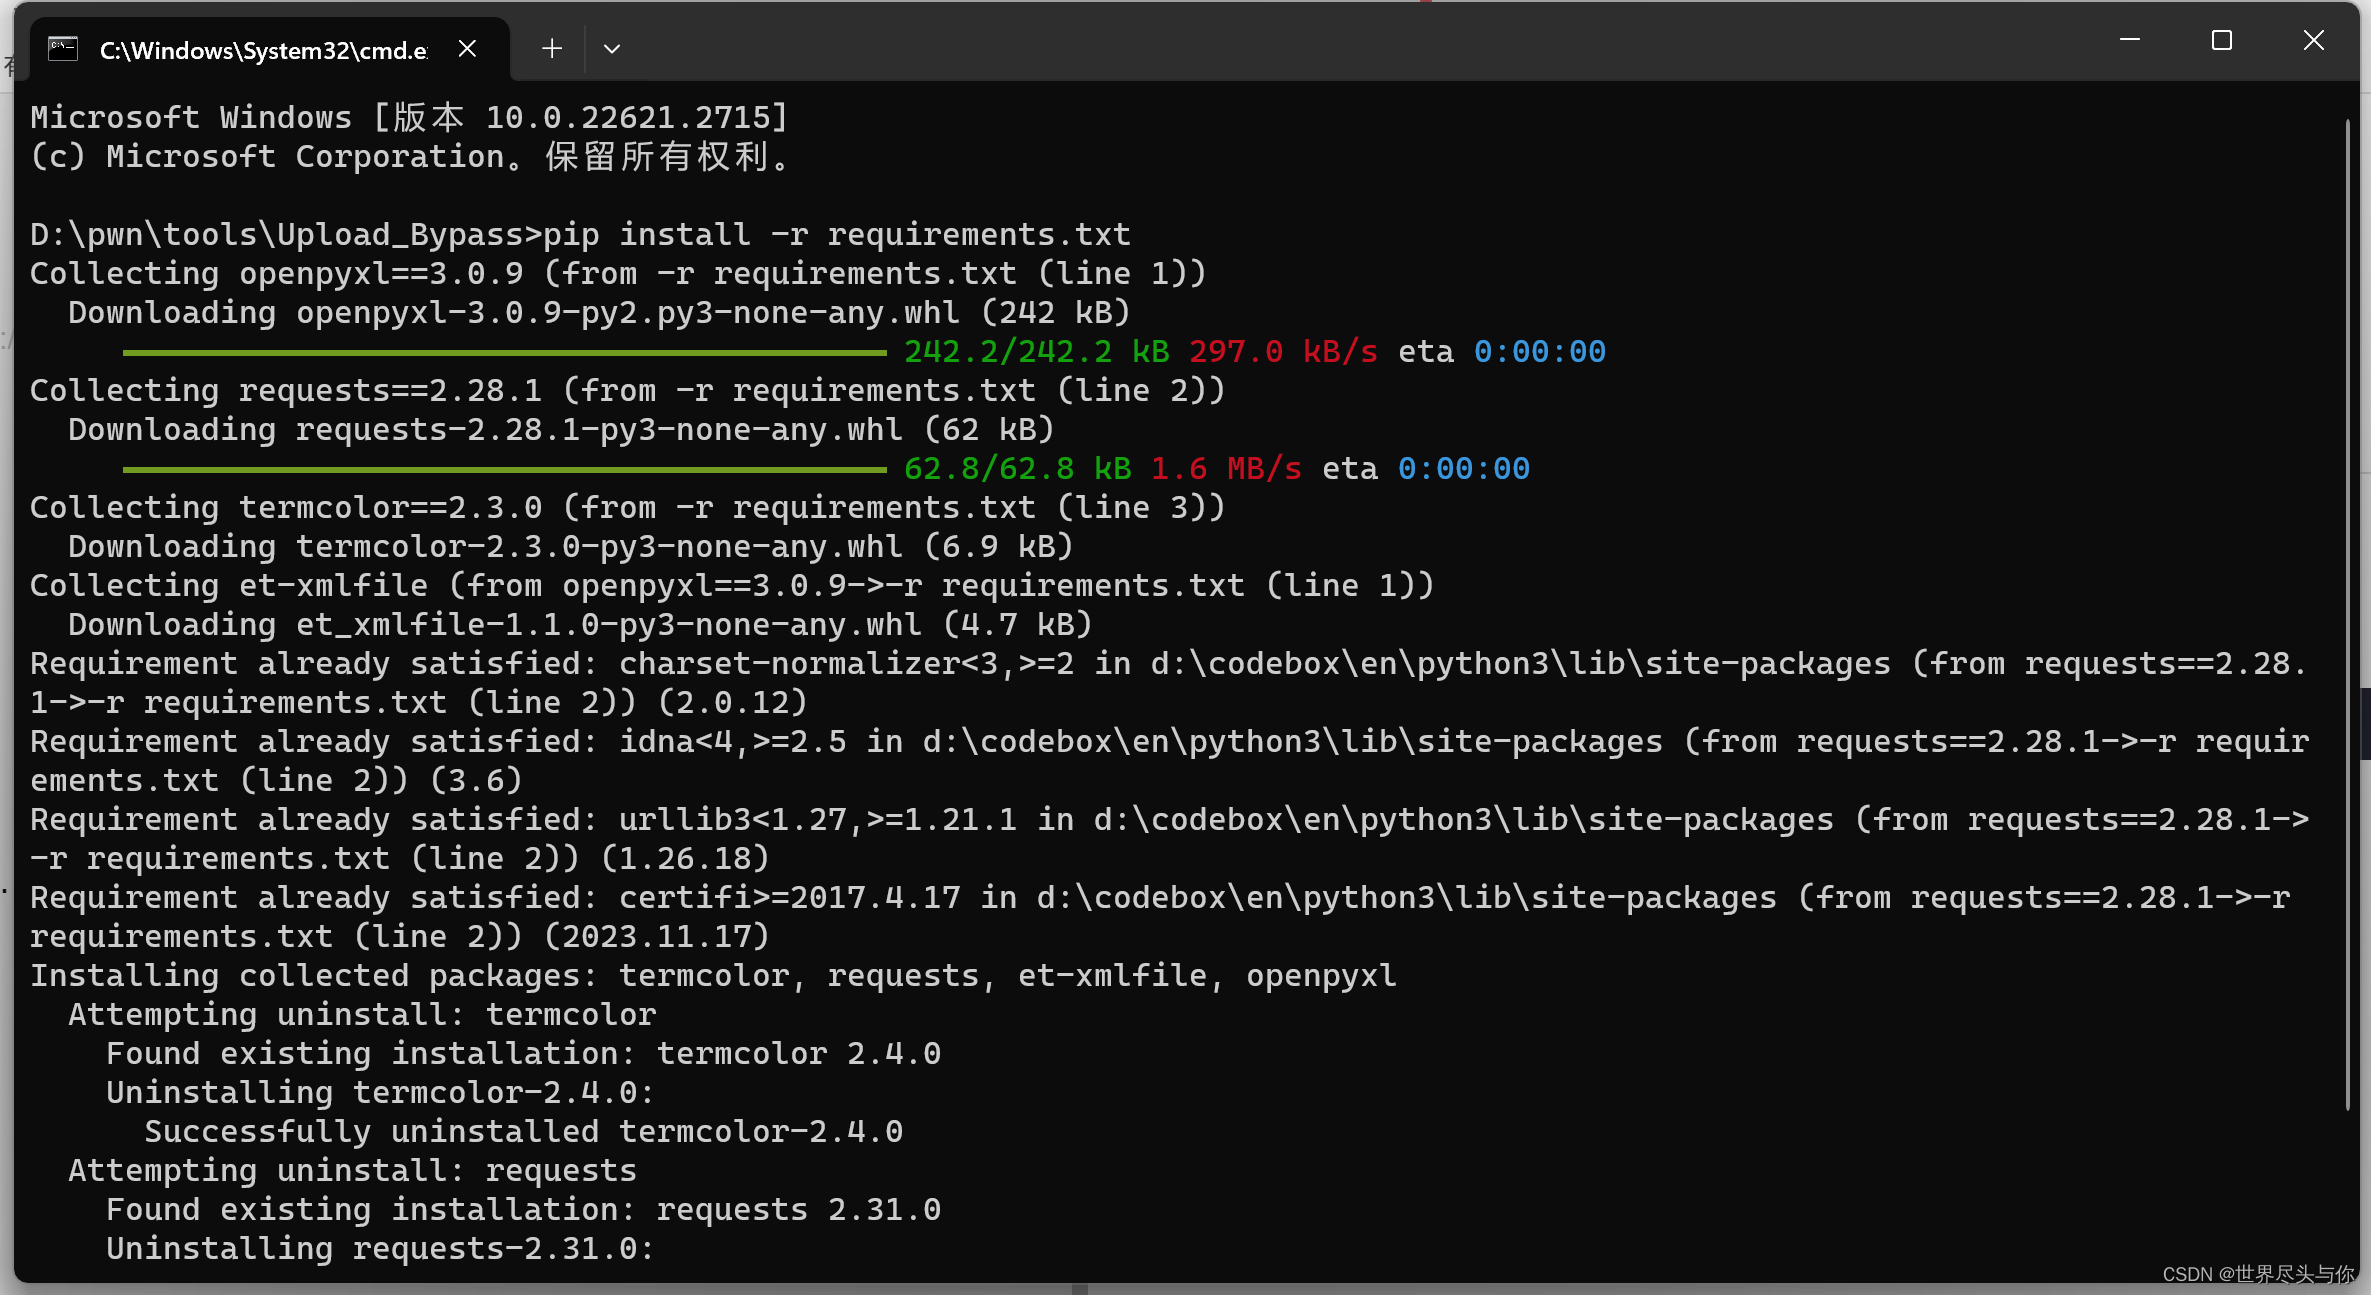Click the red 297.0 kB/s speed text
Image resolution: width=2371 pixels, height=1295 pixels.
tap(1282, 352)
